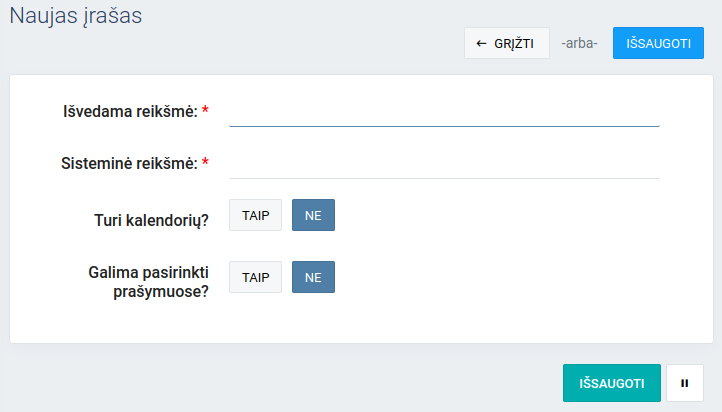The width and height of the screenshot is (722, 412).
Task: Click the Išvedama reikšmė label
Action: point(129,111)
